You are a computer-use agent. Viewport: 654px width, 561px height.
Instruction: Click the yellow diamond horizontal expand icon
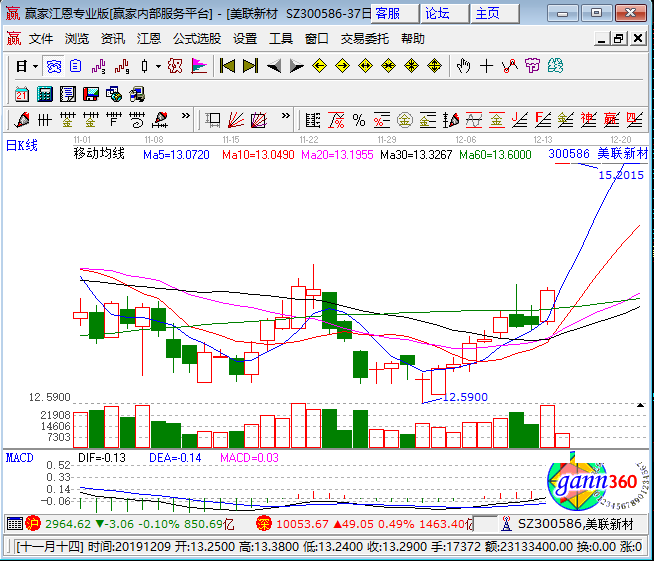pyautogui.click(x=365, y=66)
